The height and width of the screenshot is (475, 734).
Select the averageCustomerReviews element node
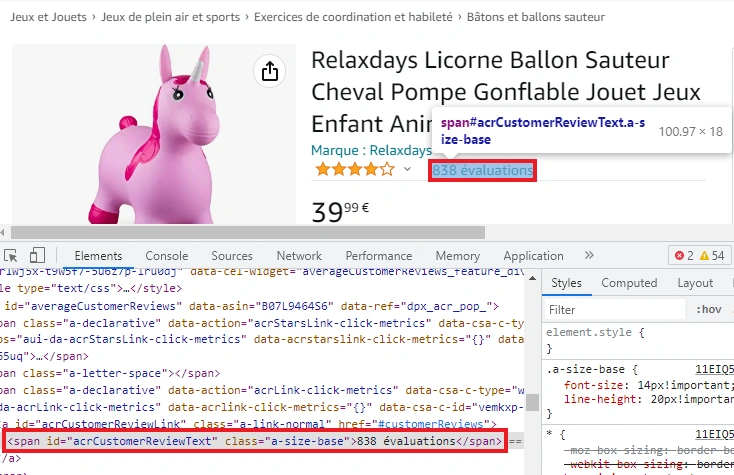pos(250,307)
